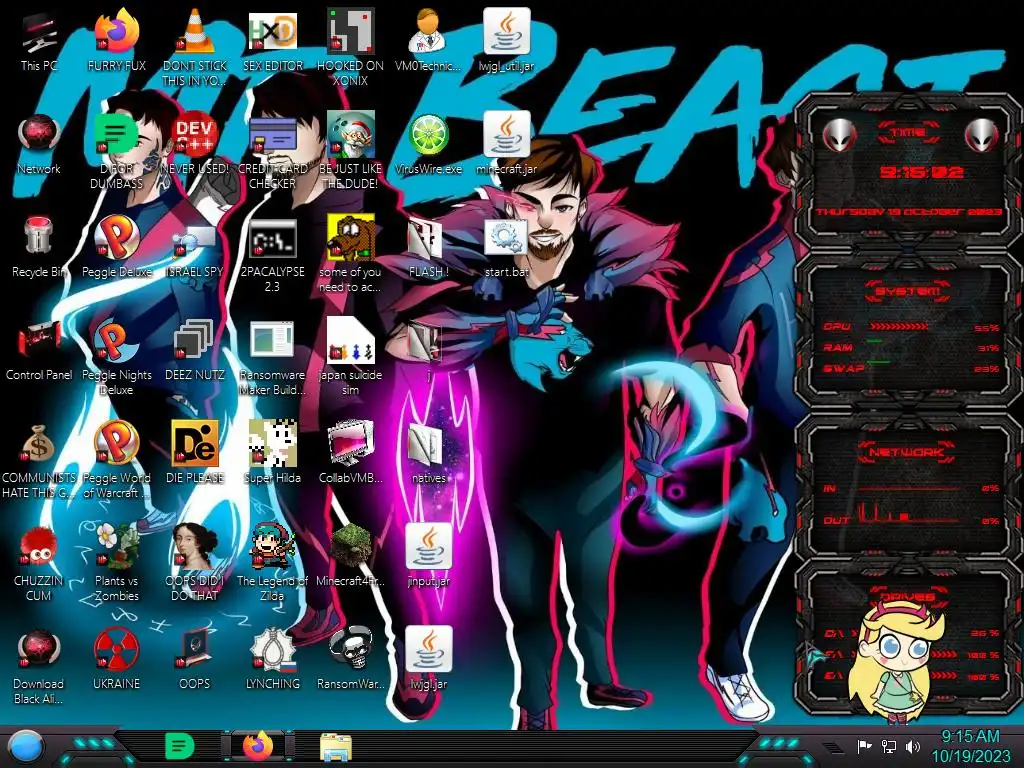
Task: Open the Action Center flag tray icon
Action: point(864,746)
